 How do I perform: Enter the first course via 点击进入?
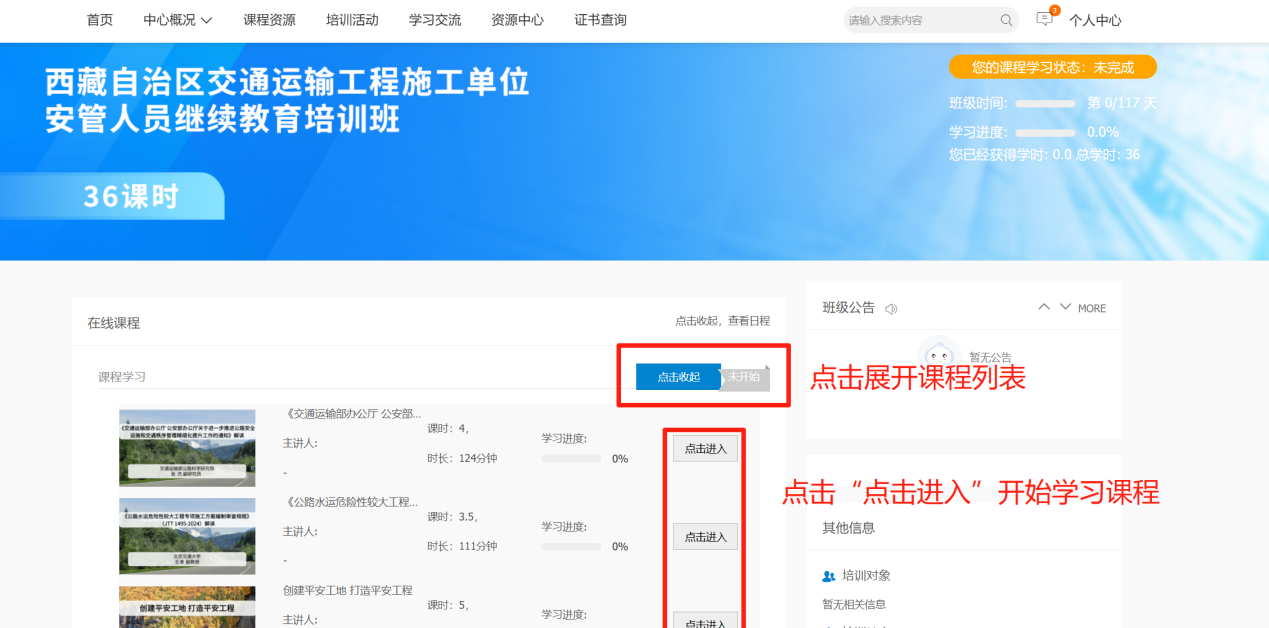705,449
